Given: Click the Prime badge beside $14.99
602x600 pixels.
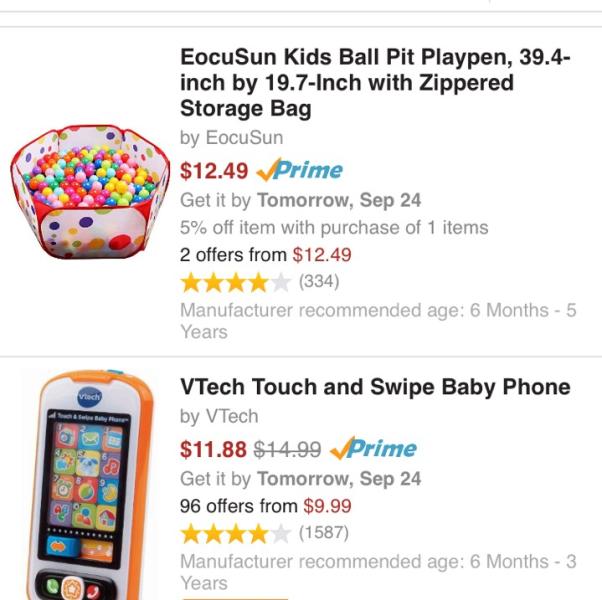Looking at the screenshot, I should click(x=372, y=448).
